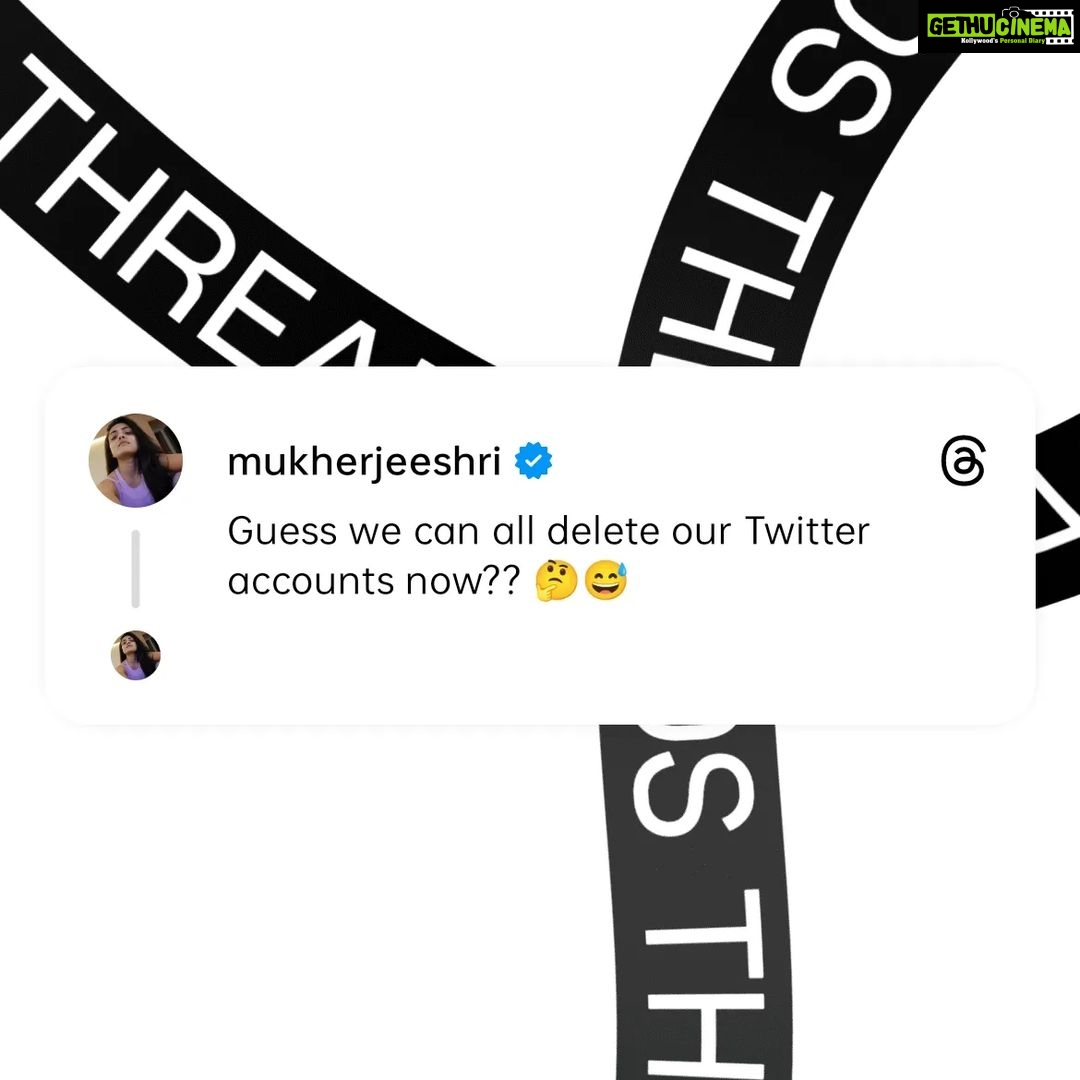The image size is (1080, 1080).
Task: Click the film strip holes beside Personal Diary tagline
Action: [x=1059, y=41]
